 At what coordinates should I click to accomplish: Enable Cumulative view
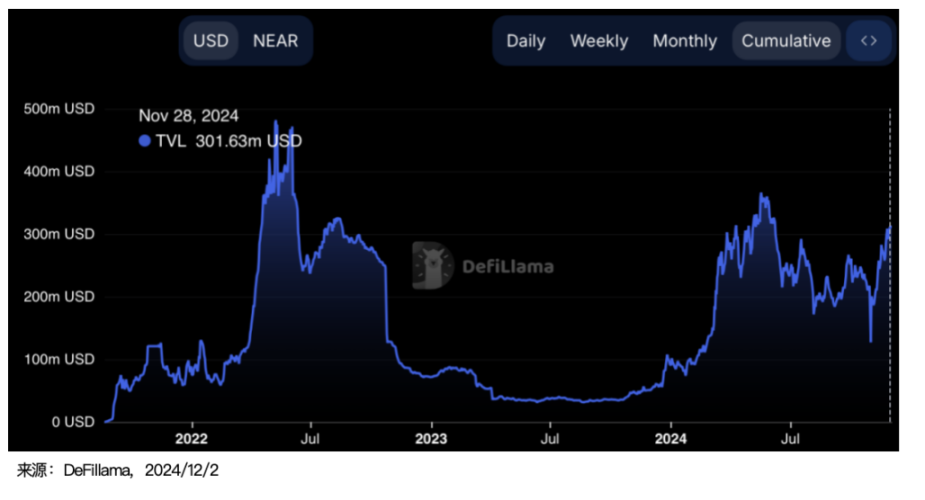coord(786,41)
